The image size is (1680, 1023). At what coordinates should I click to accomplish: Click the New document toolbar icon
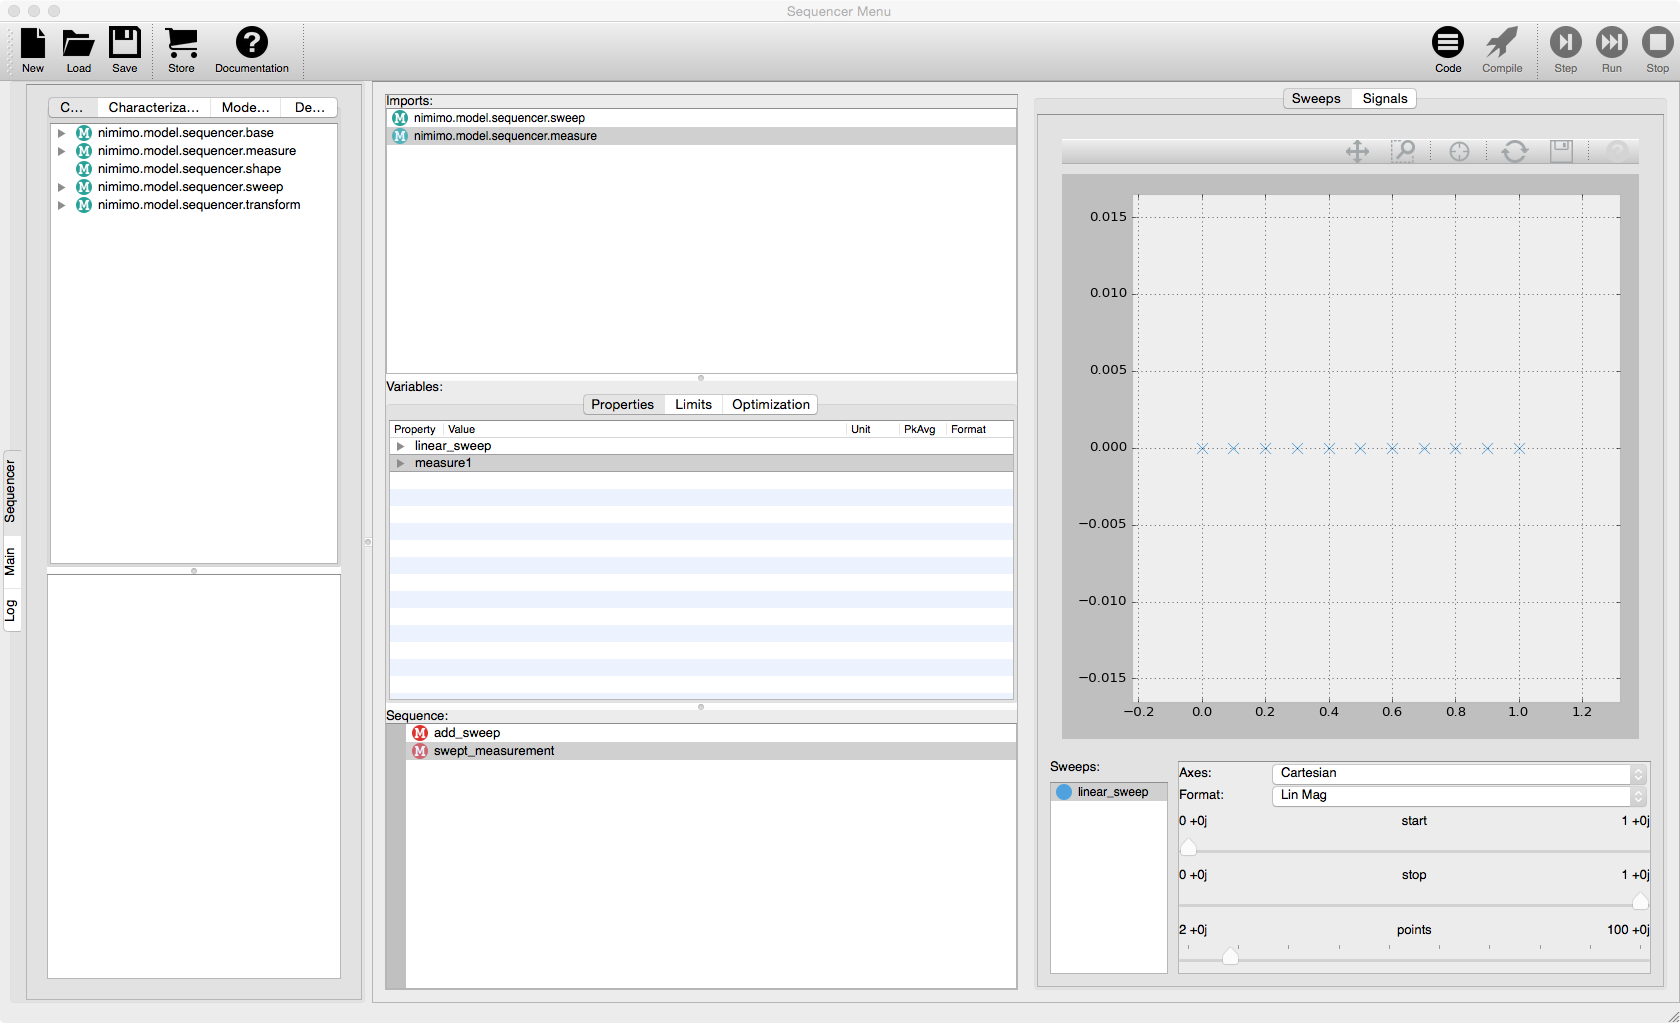(33, 43)
